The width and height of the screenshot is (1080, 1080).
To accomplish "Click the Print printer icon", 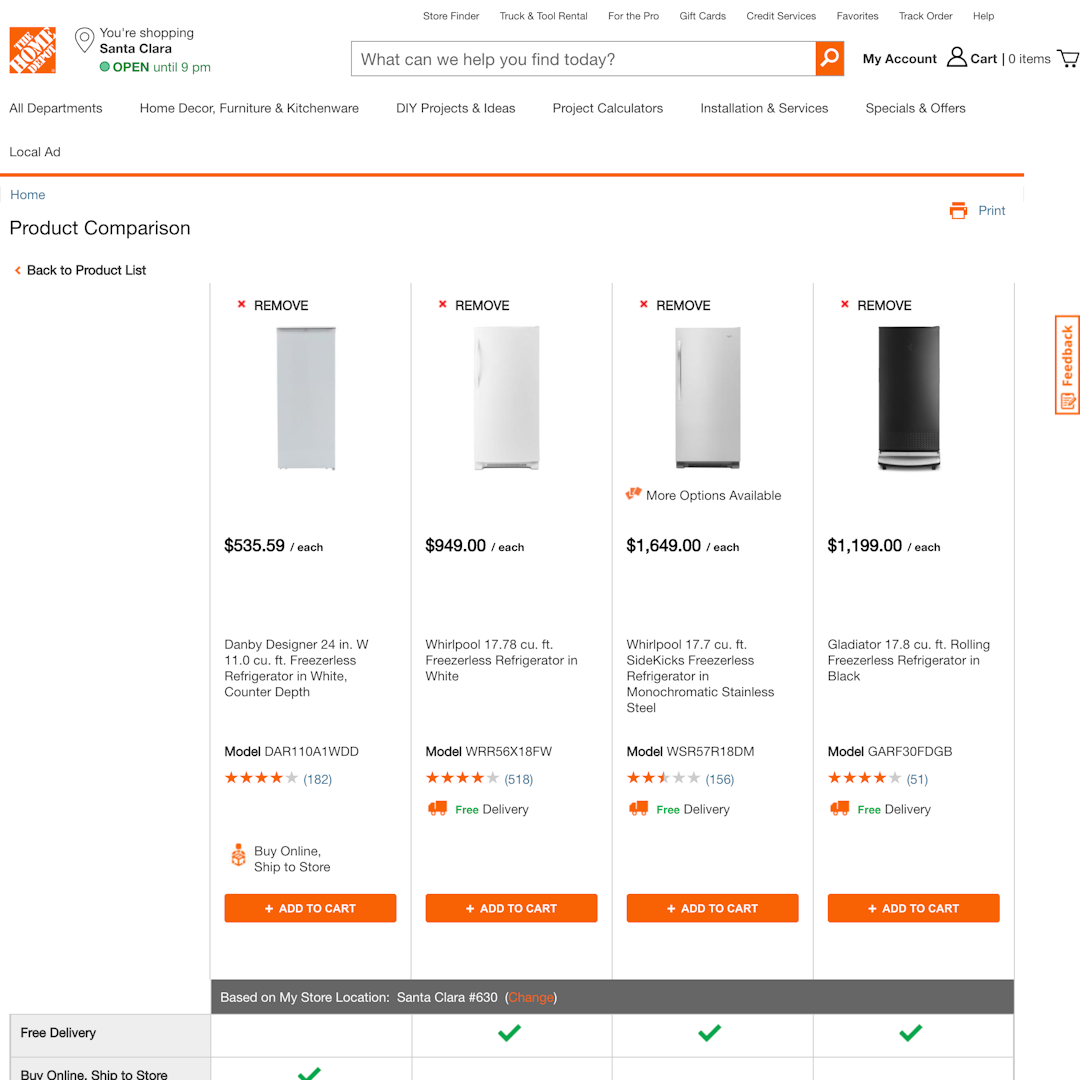I will tap(959, 210).
